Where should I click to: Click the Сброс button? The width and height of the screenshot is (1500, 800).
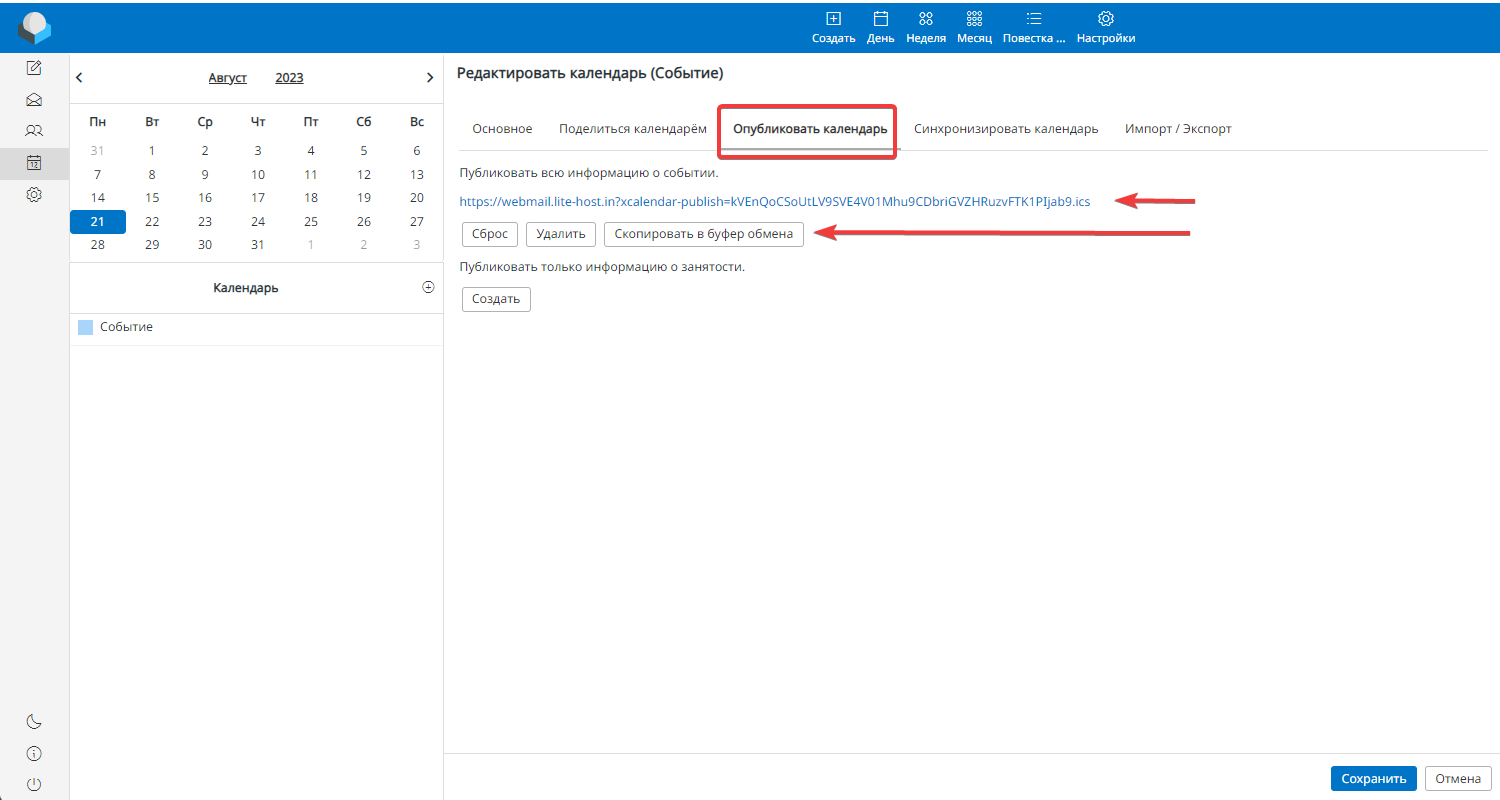pos(490,234)
